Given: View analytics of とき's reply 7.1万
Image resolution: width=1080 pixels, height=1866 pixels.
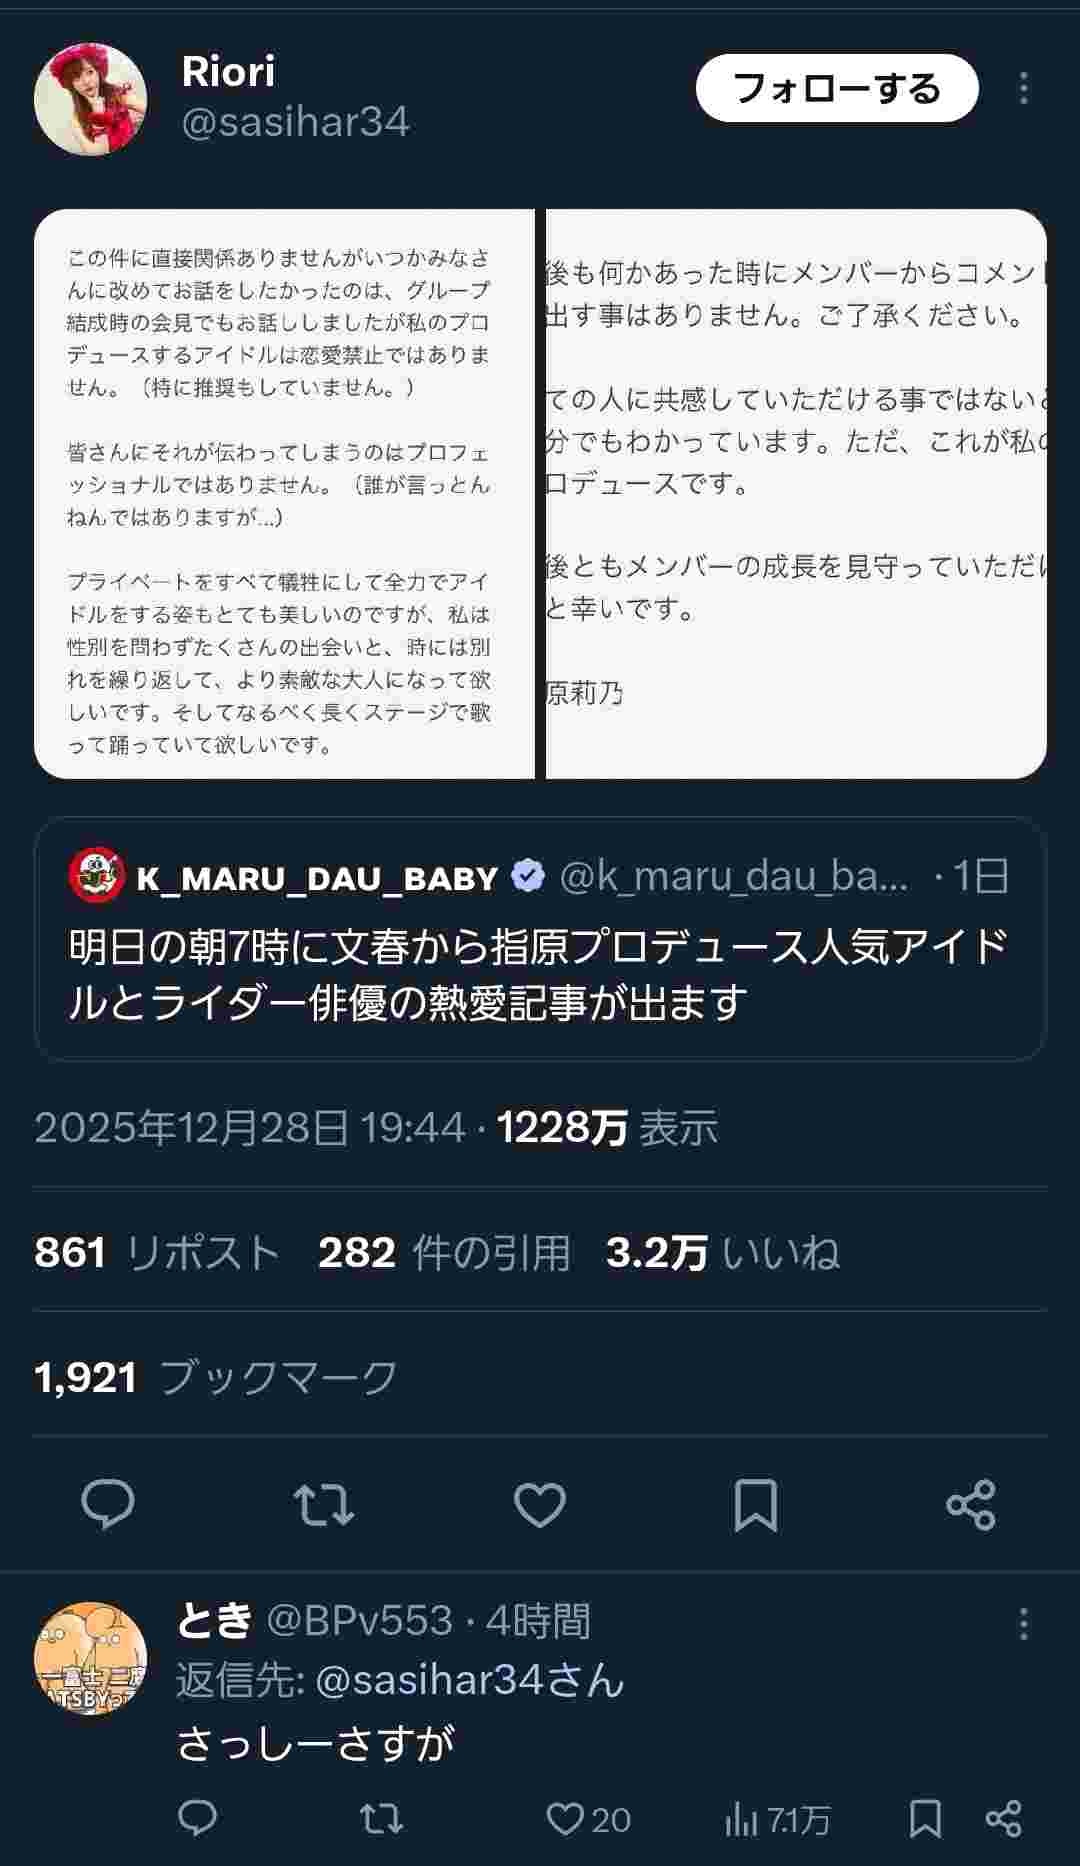Looking at the screenshot, I should tap(777, 1819).
